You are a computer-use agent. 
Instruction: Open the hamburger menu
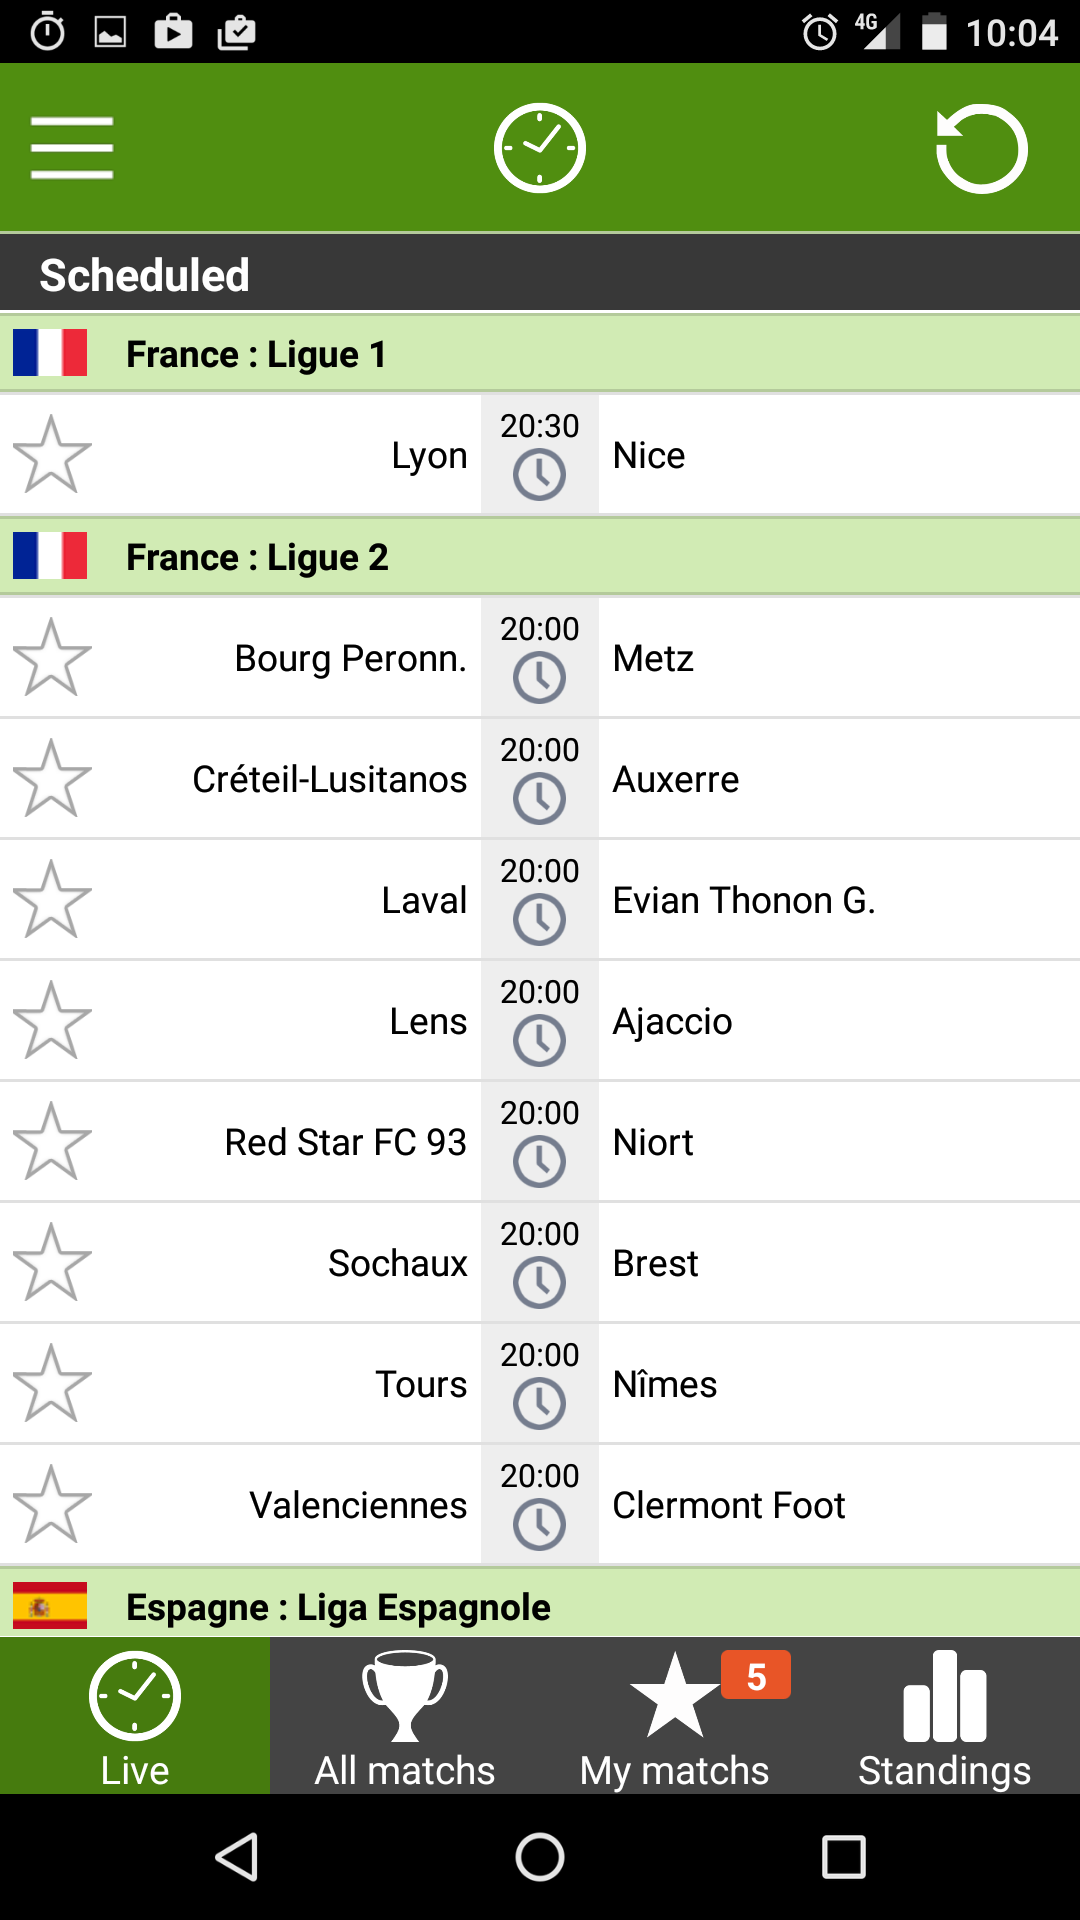[71, 148]
